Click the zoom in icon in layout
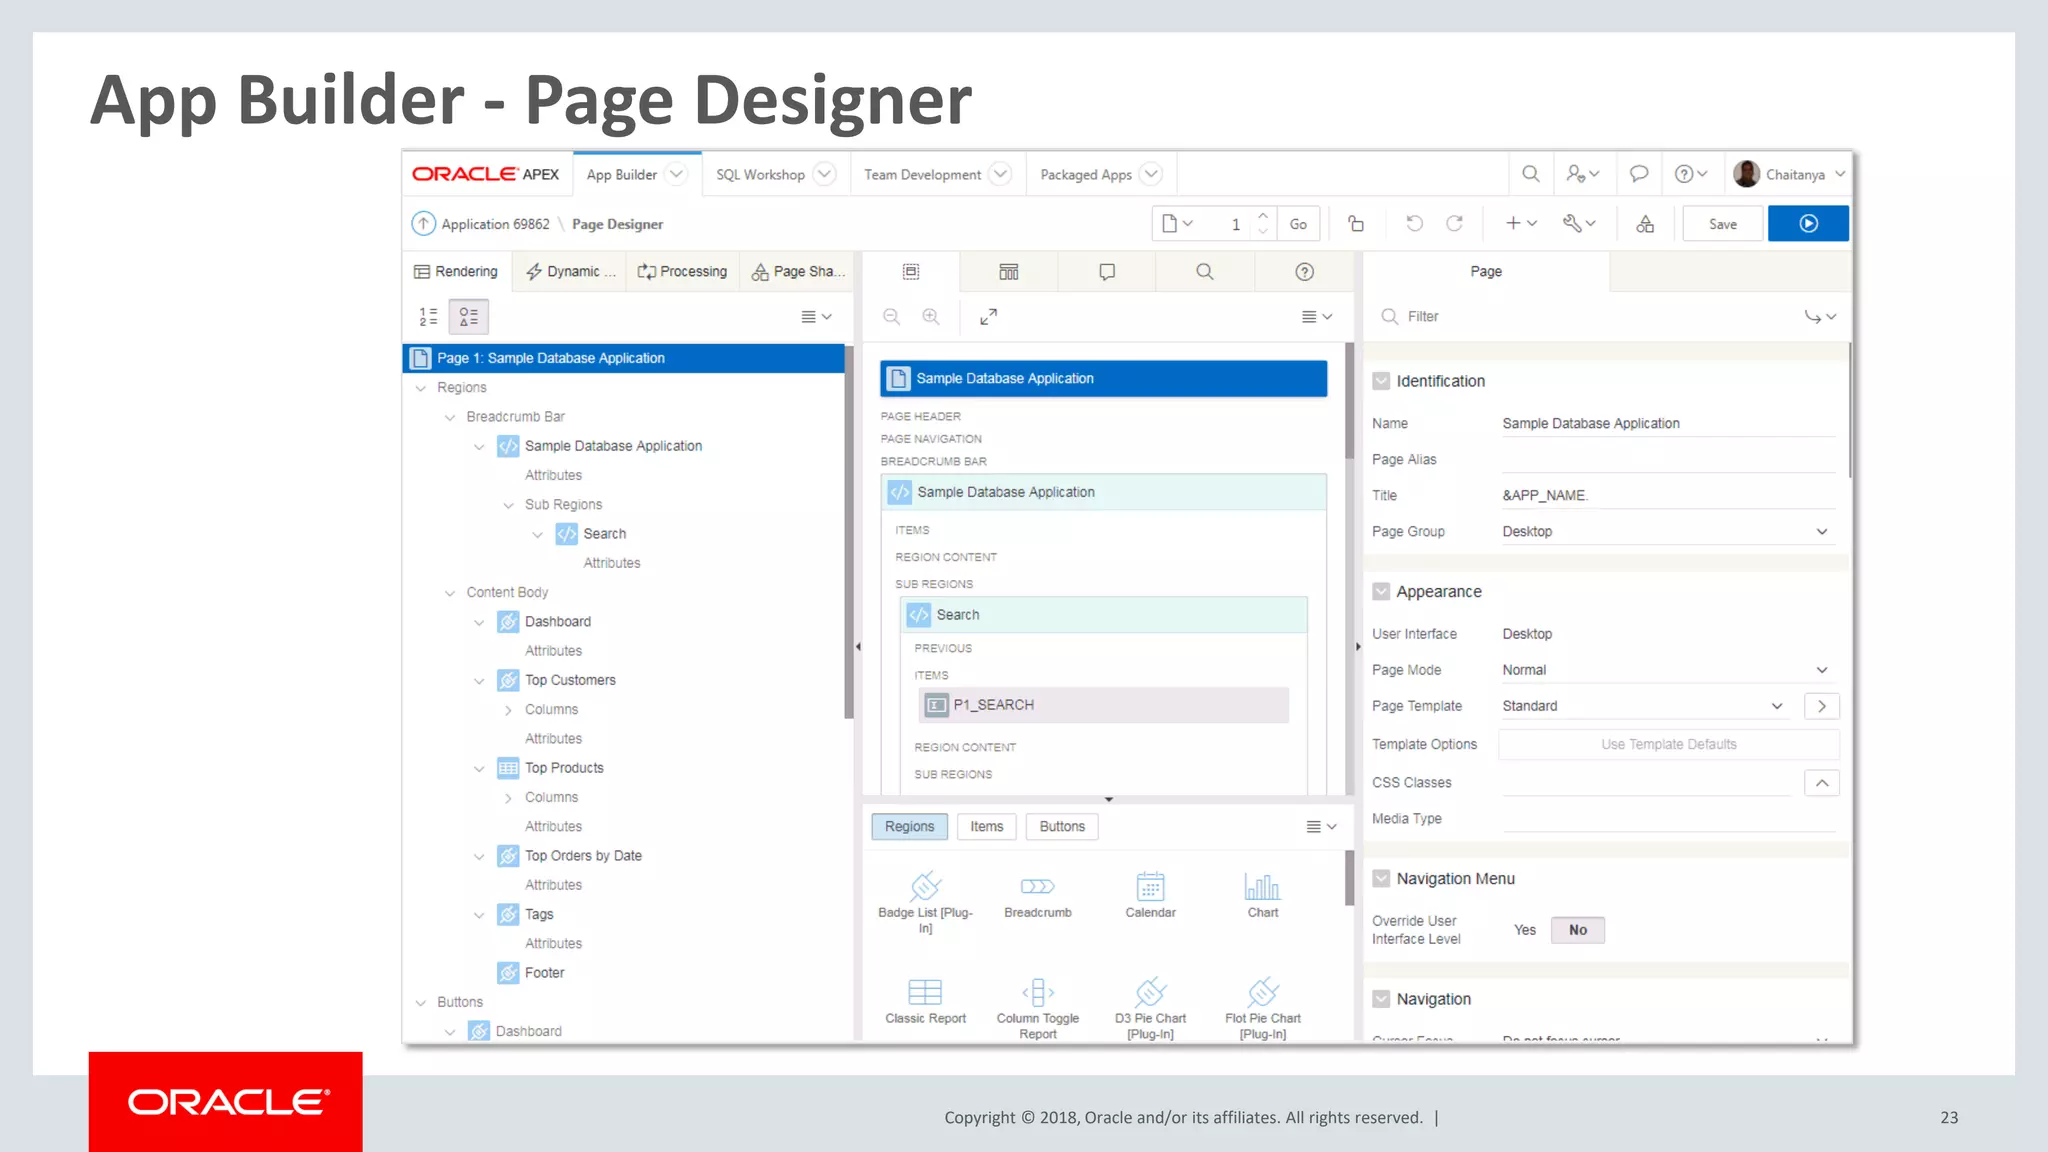 coord(931,317)
